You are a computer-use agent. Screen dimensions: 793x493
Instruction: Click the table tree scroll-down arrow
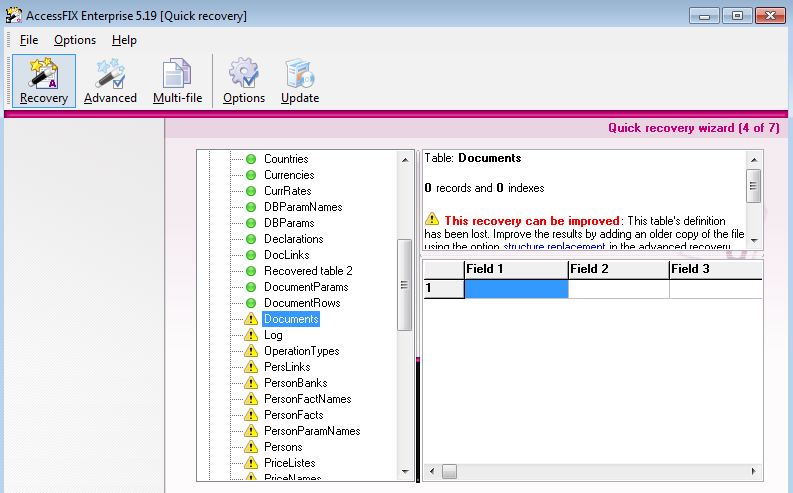pos(405,472)
